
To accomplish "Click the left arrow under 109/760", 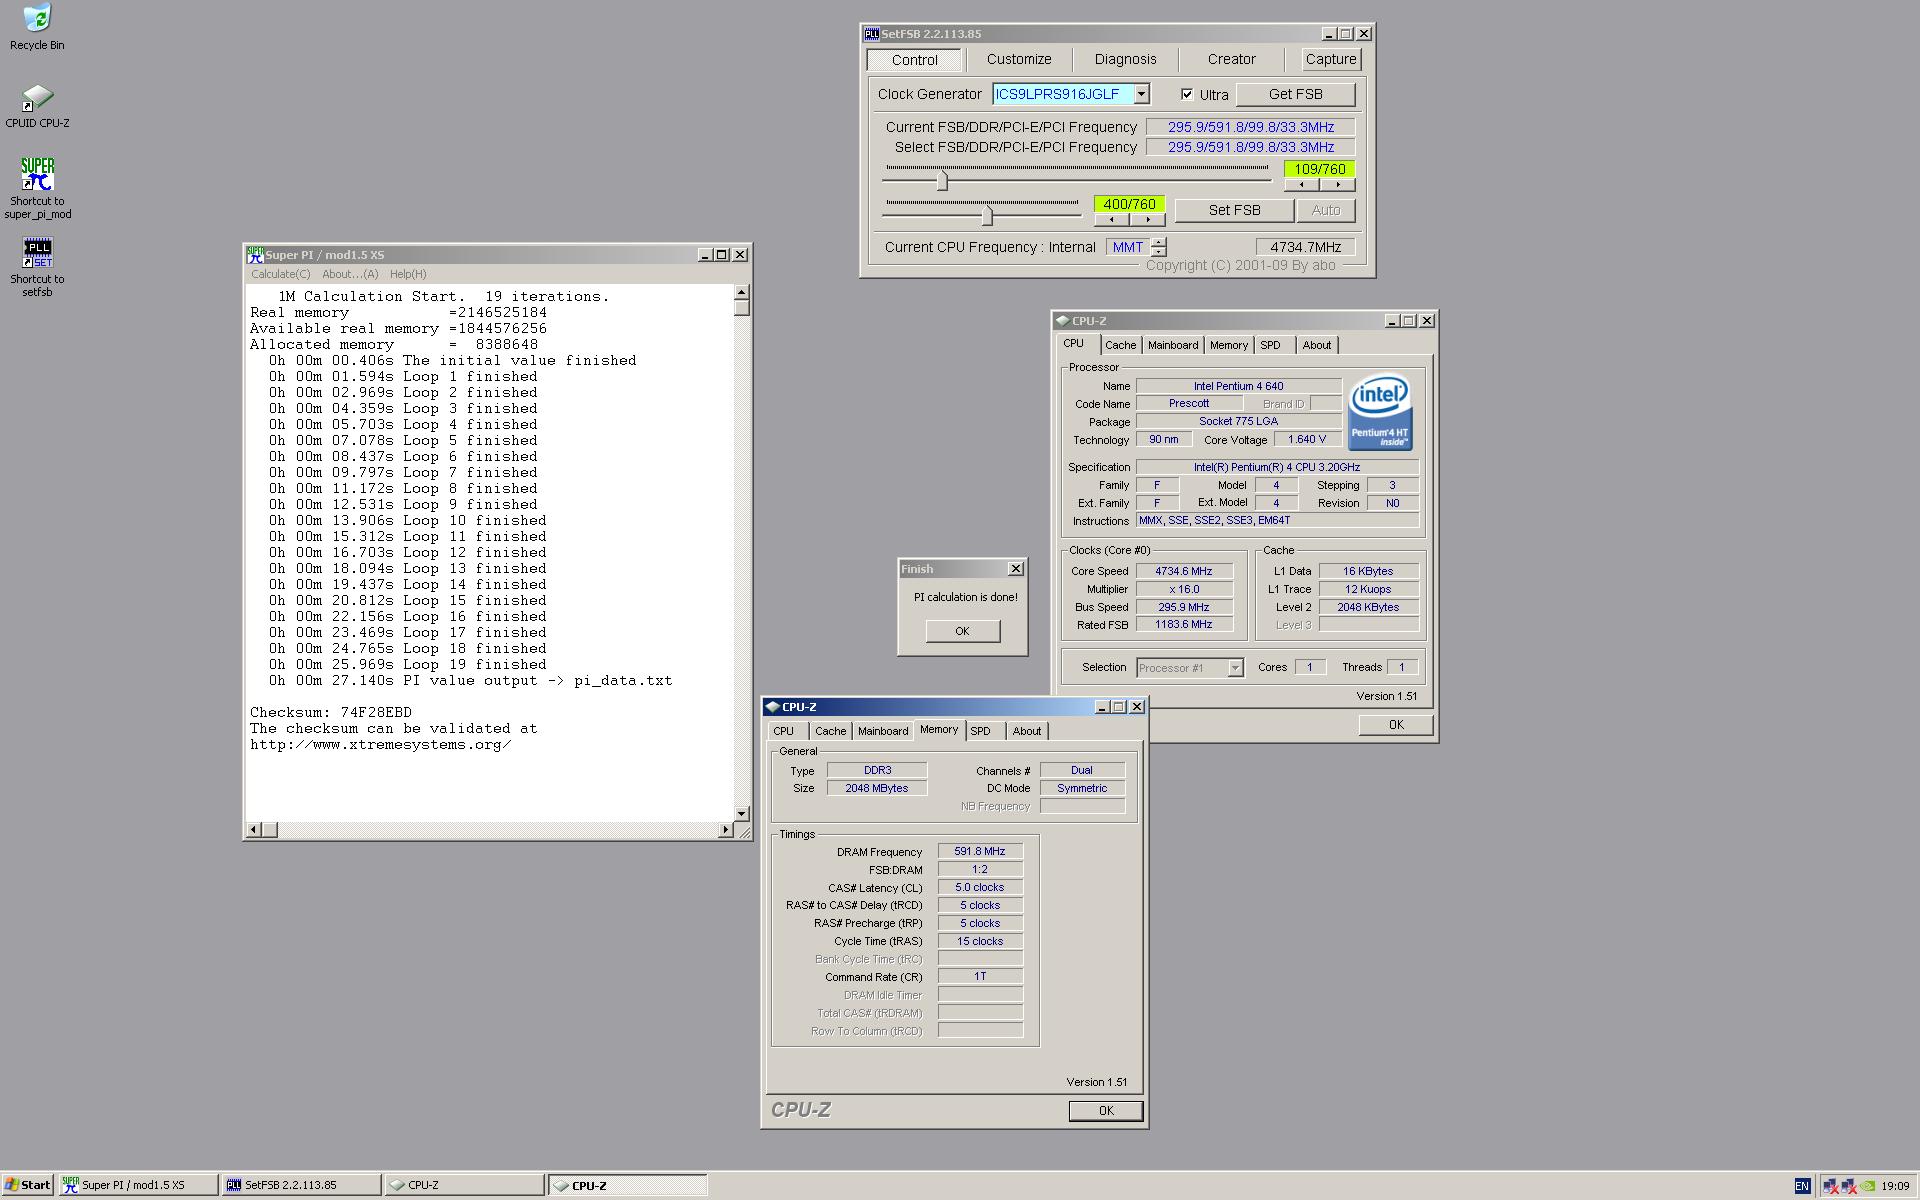I will (1302, 185).
